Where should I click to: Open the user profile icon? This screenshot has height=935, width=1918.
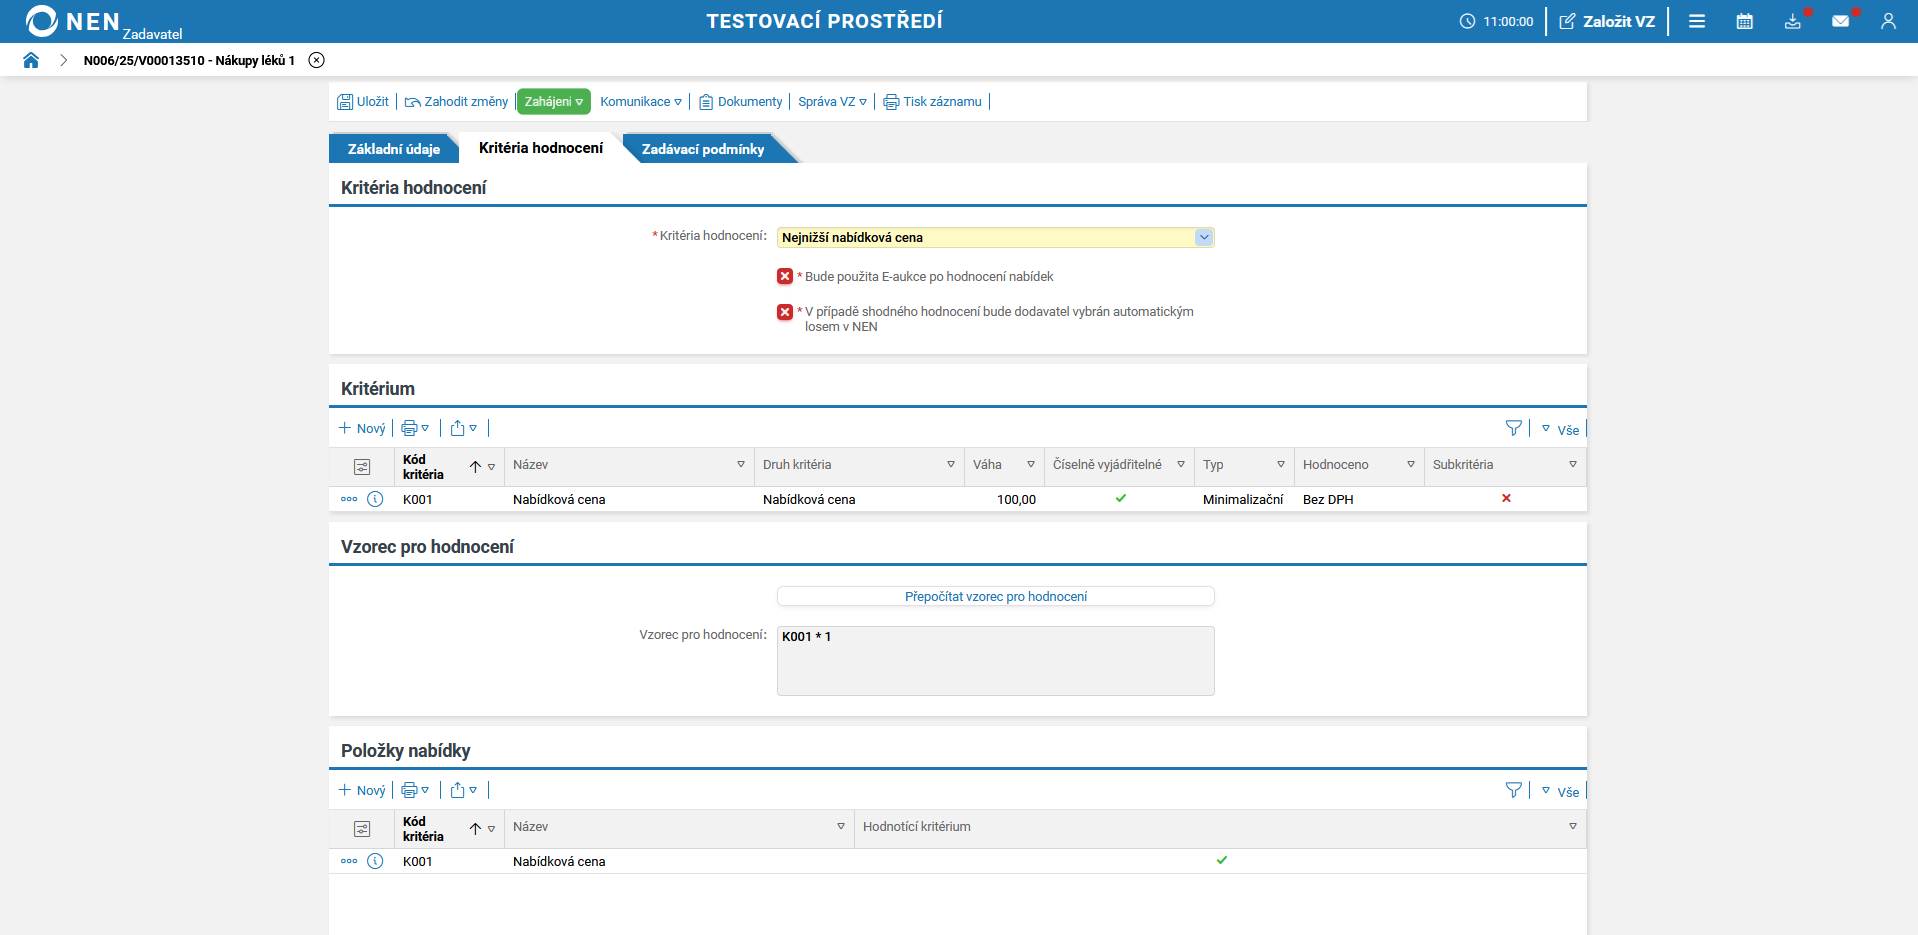pyautogui.click(x=1888, y=21)
